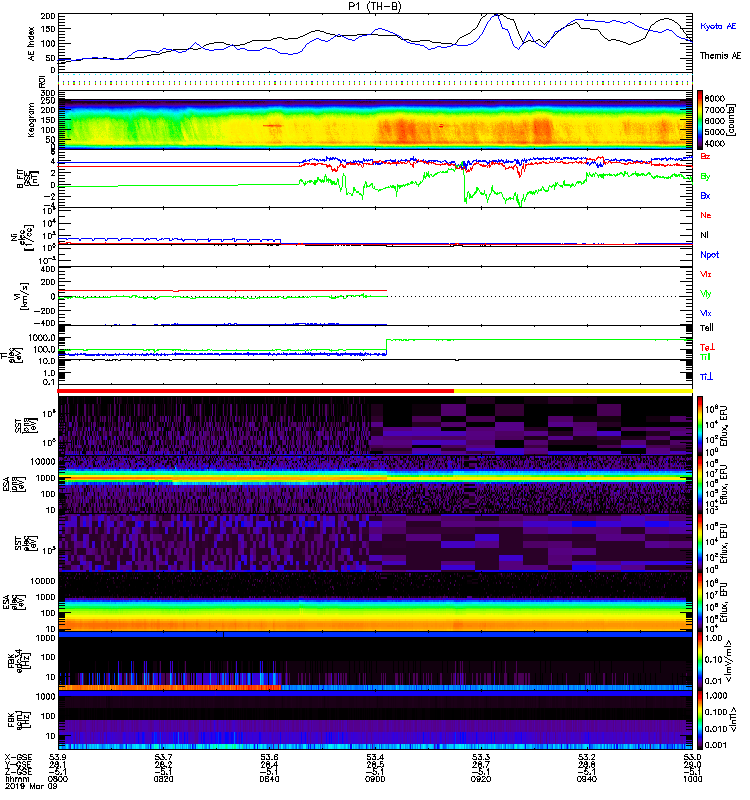
Task: Click the blue Npot legend label
Action: 709,254
